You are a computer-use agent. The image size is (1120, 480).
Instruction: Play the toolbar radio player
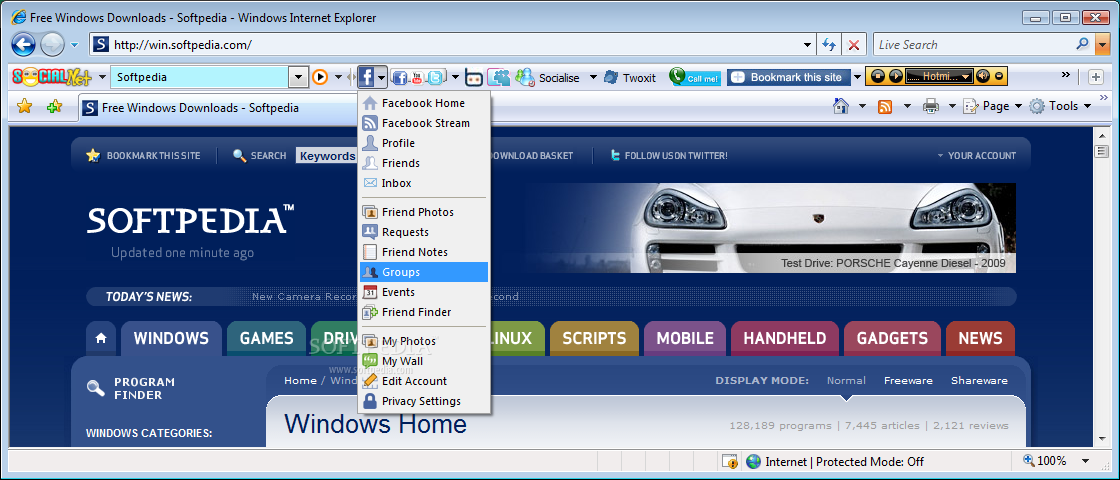tap(894, 76)
